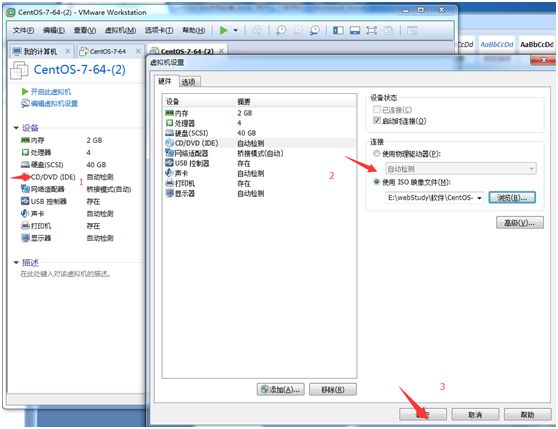Image resolution: width=558 pixels, height=429 pixels.
Task: Select the 打印机 row in settings dialog
Action: [259, 184]
